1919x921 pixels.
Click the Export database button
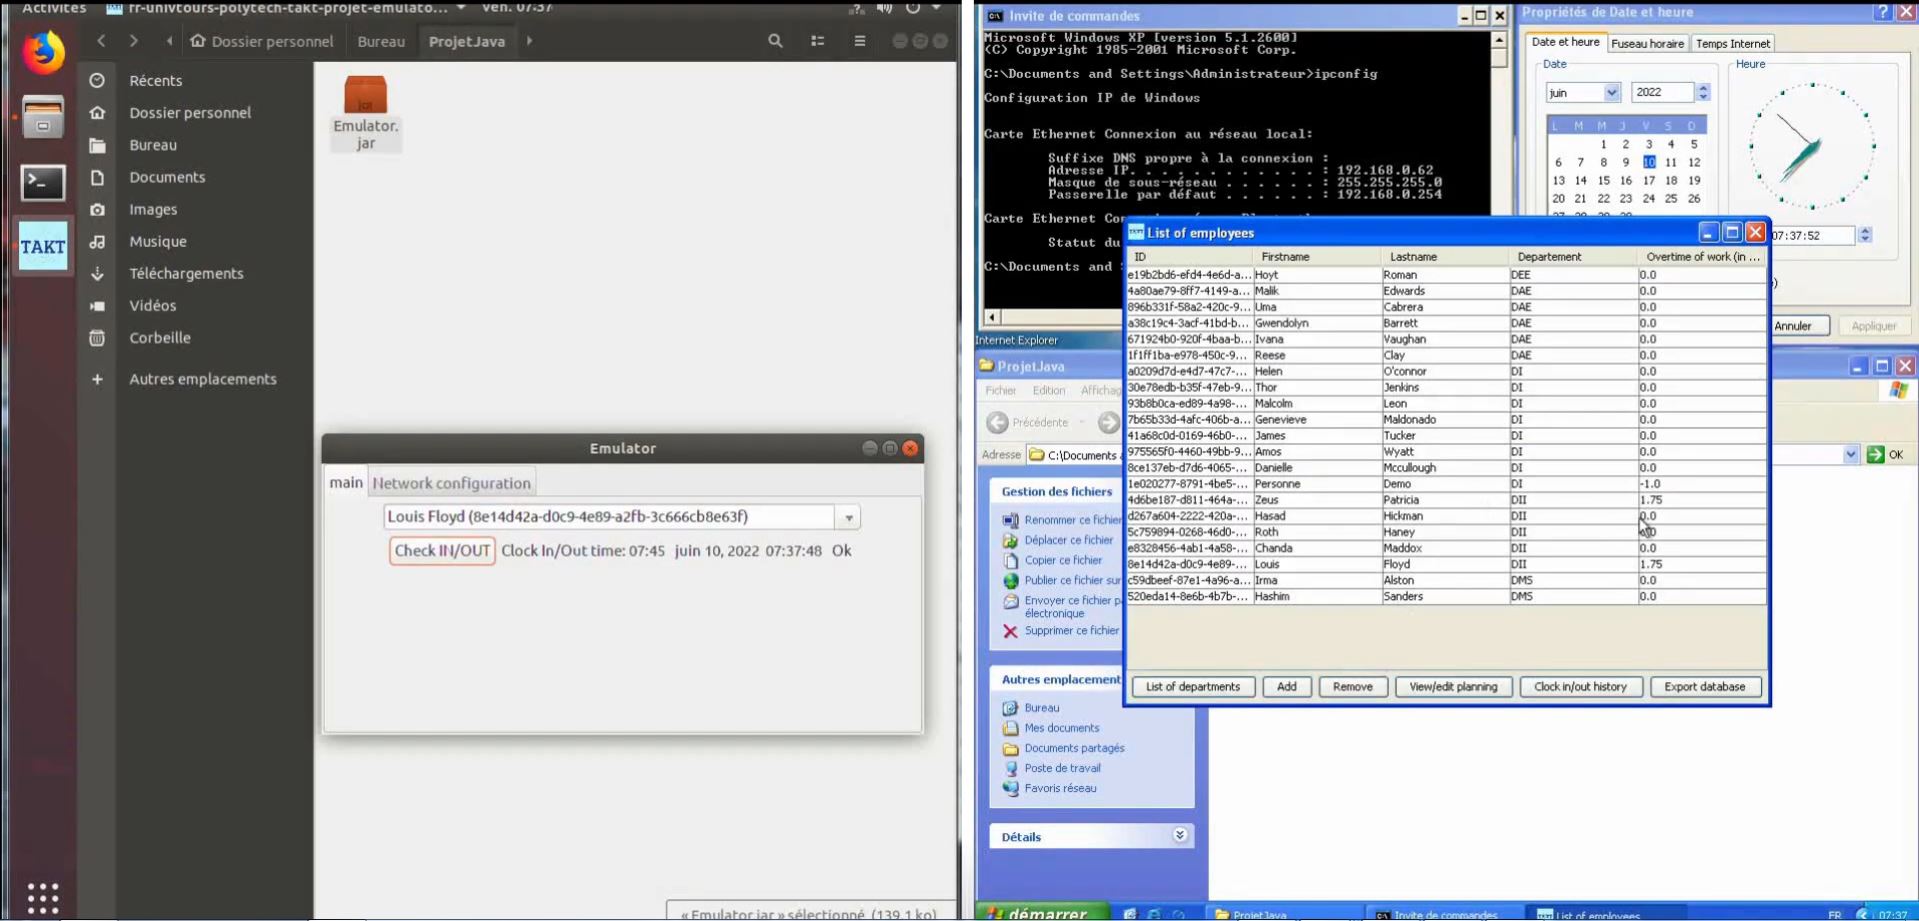pyautogui.click(x=1704, y=687)
